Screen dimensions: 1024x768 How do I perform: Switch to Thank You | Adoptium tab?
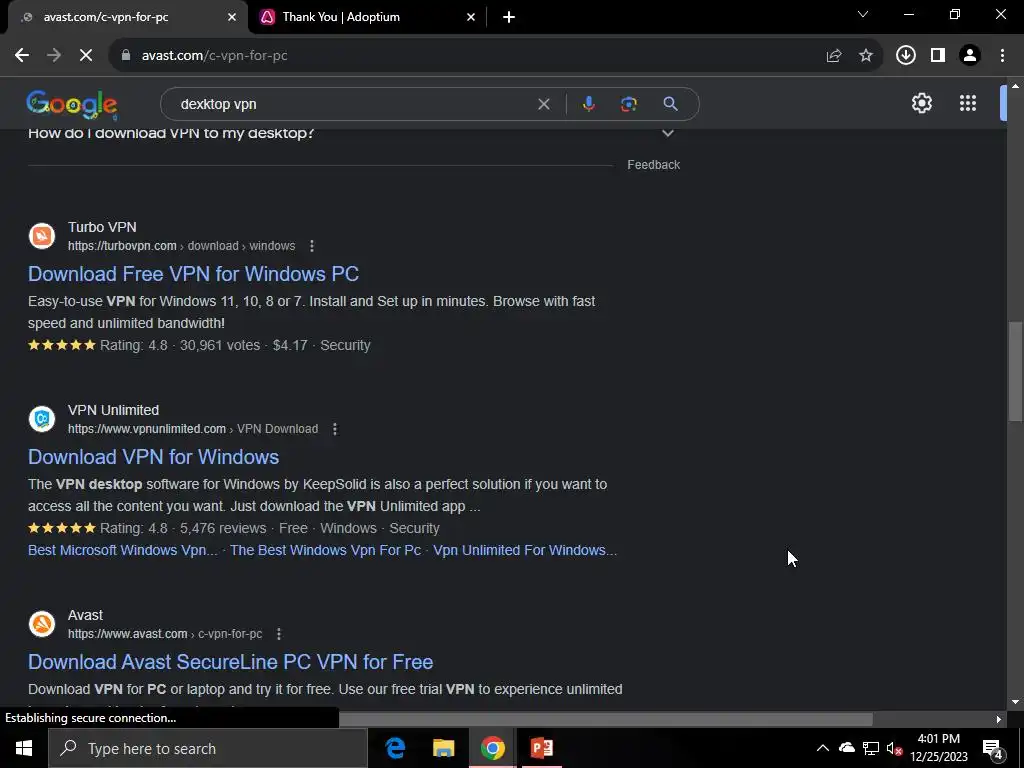pyautogui.click(x=368, y=17)
